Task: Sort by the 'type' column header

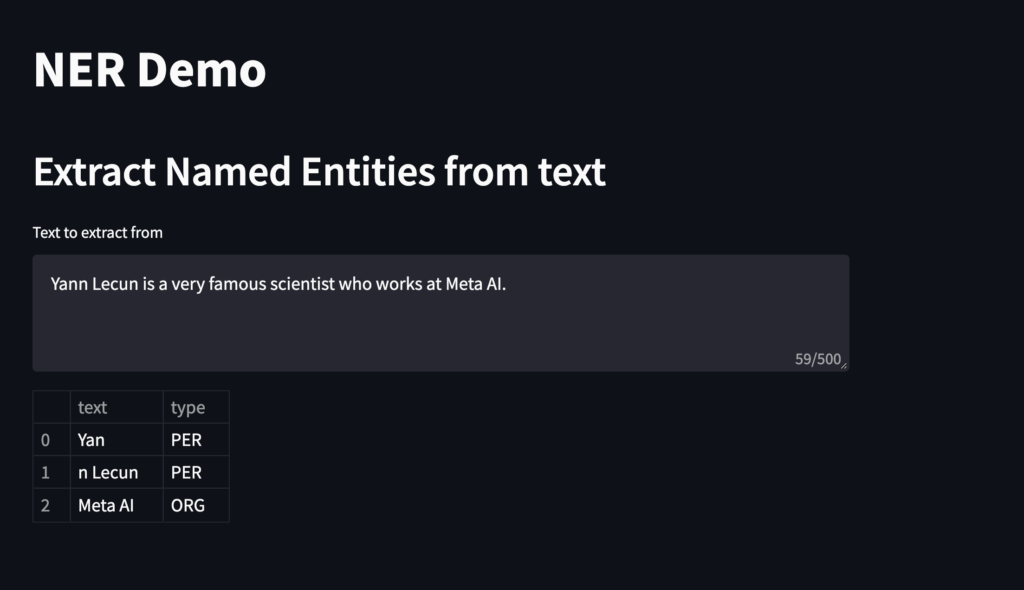Action: tap(188, 407)
